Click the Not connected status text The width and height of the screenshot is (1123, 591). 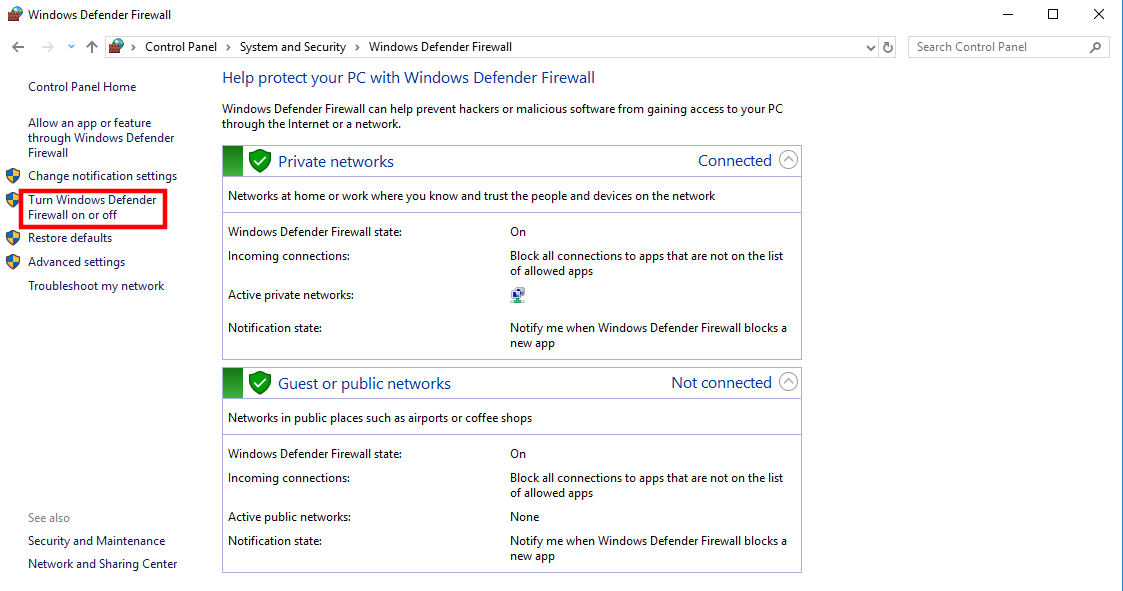click(x=721, y=383)
